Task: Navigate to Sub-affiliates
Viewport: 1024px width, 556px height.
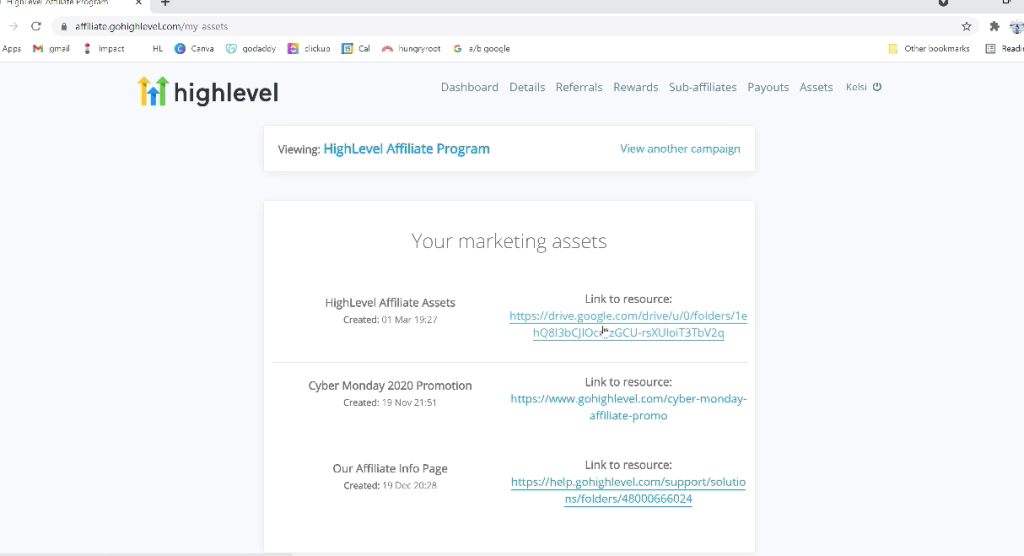Action: pyautogui.click(x=703, y=87)
